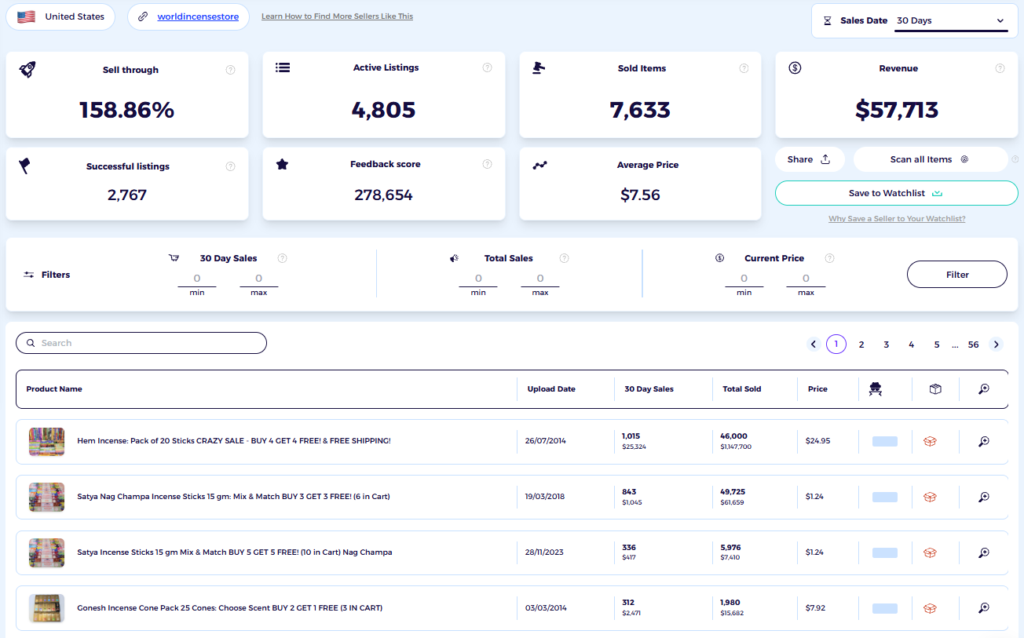Click the Product Name column header
The image size is (1024, 638).
point(54,389)
